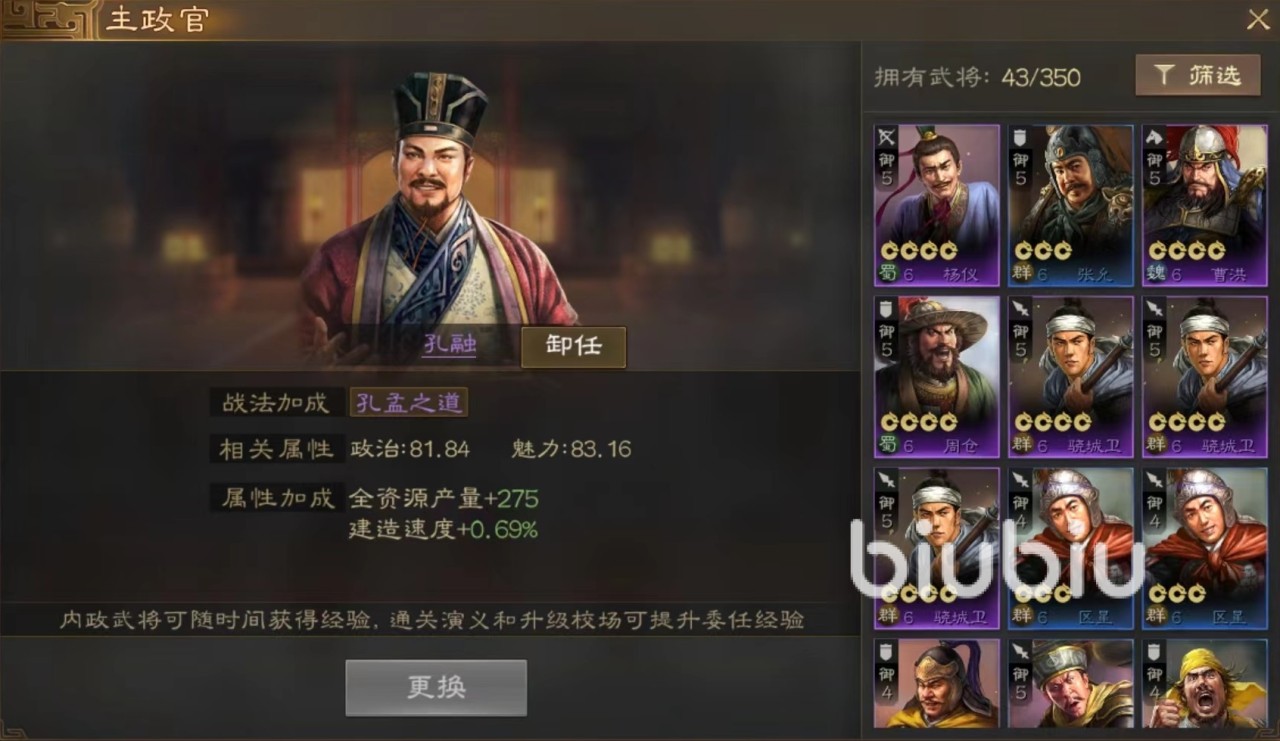
Task: Select the yellow-turban general card at bottom right
Action: pyautogui.click(x=1205, y=684)
